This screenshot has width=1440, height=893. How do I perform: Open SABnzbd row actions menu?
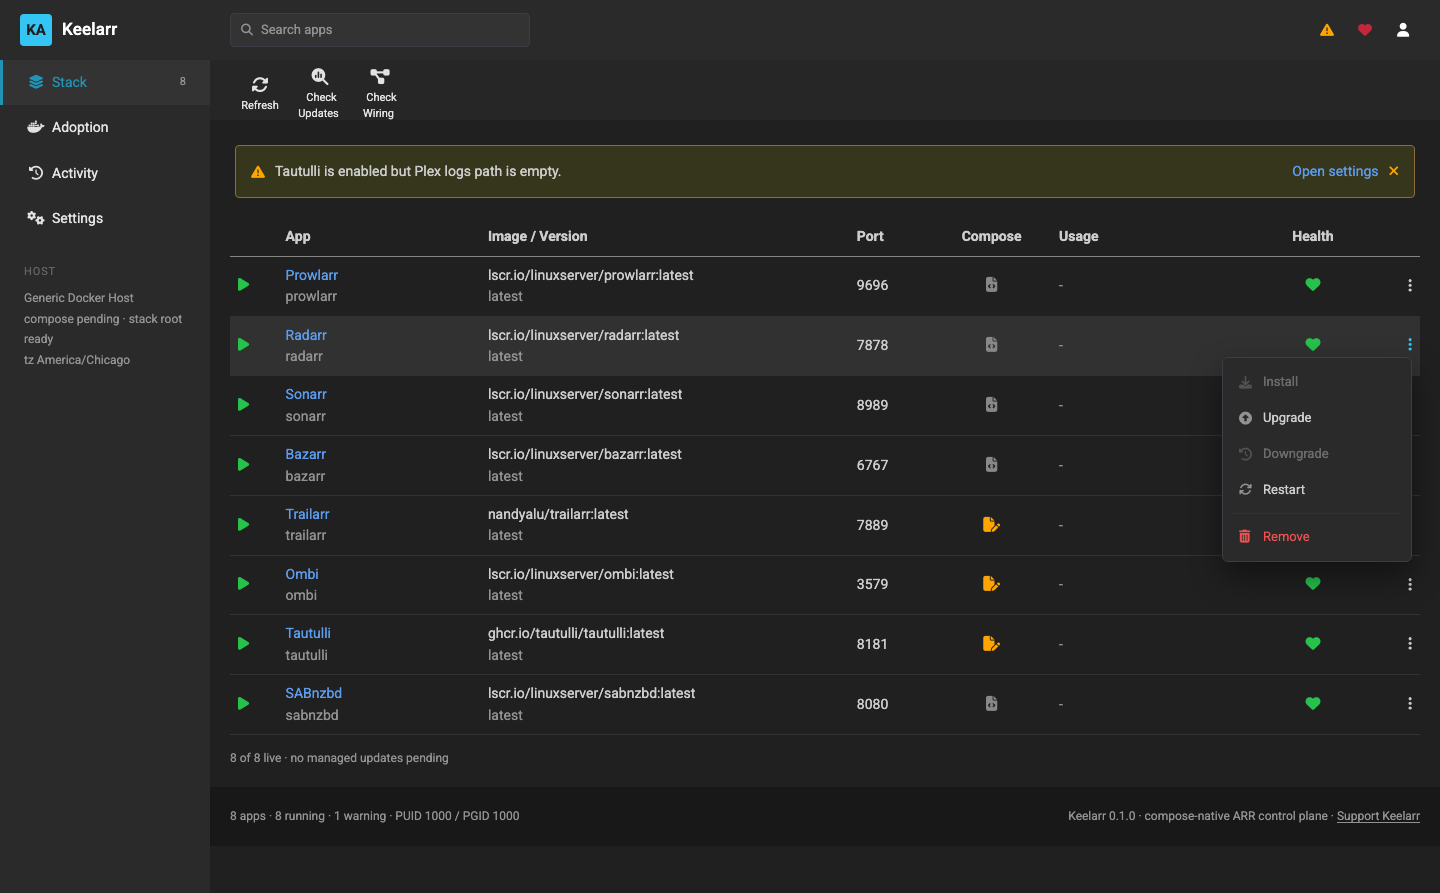pos(1410,704)
